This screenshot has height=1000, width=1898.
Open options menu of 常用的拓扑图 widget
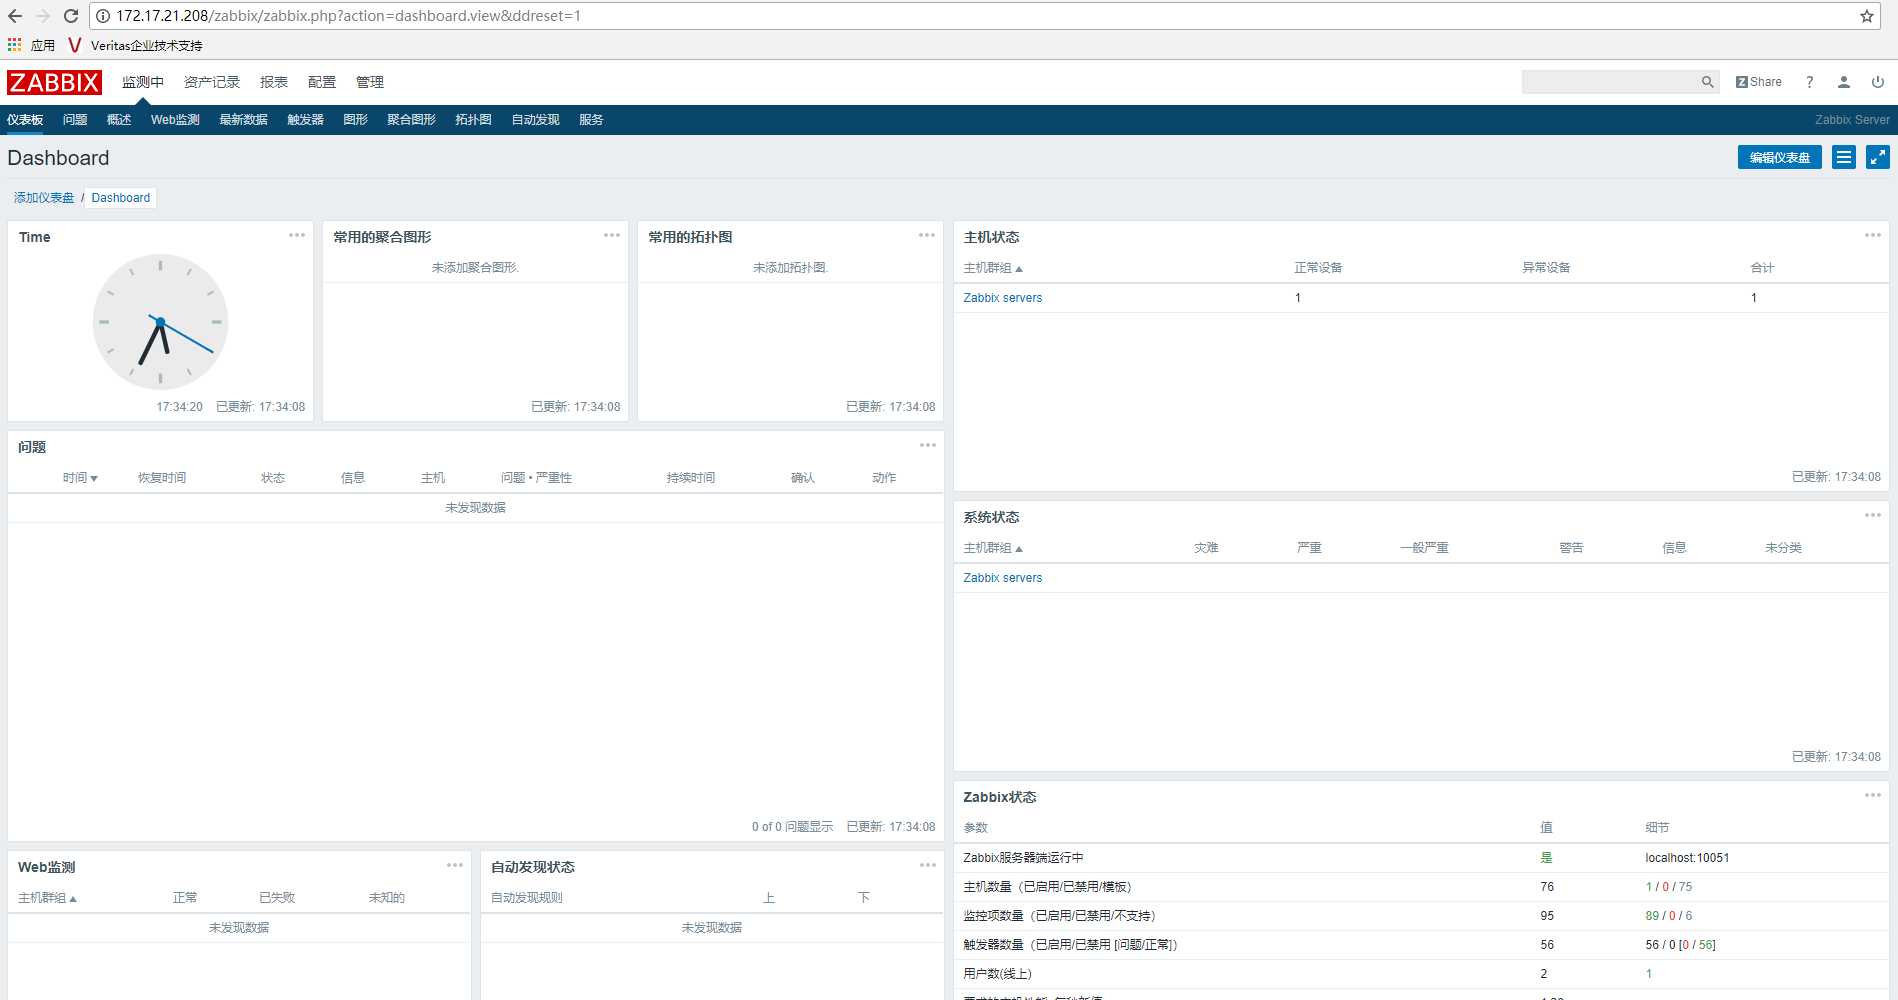pyautogui.click(x=927, y=235)
